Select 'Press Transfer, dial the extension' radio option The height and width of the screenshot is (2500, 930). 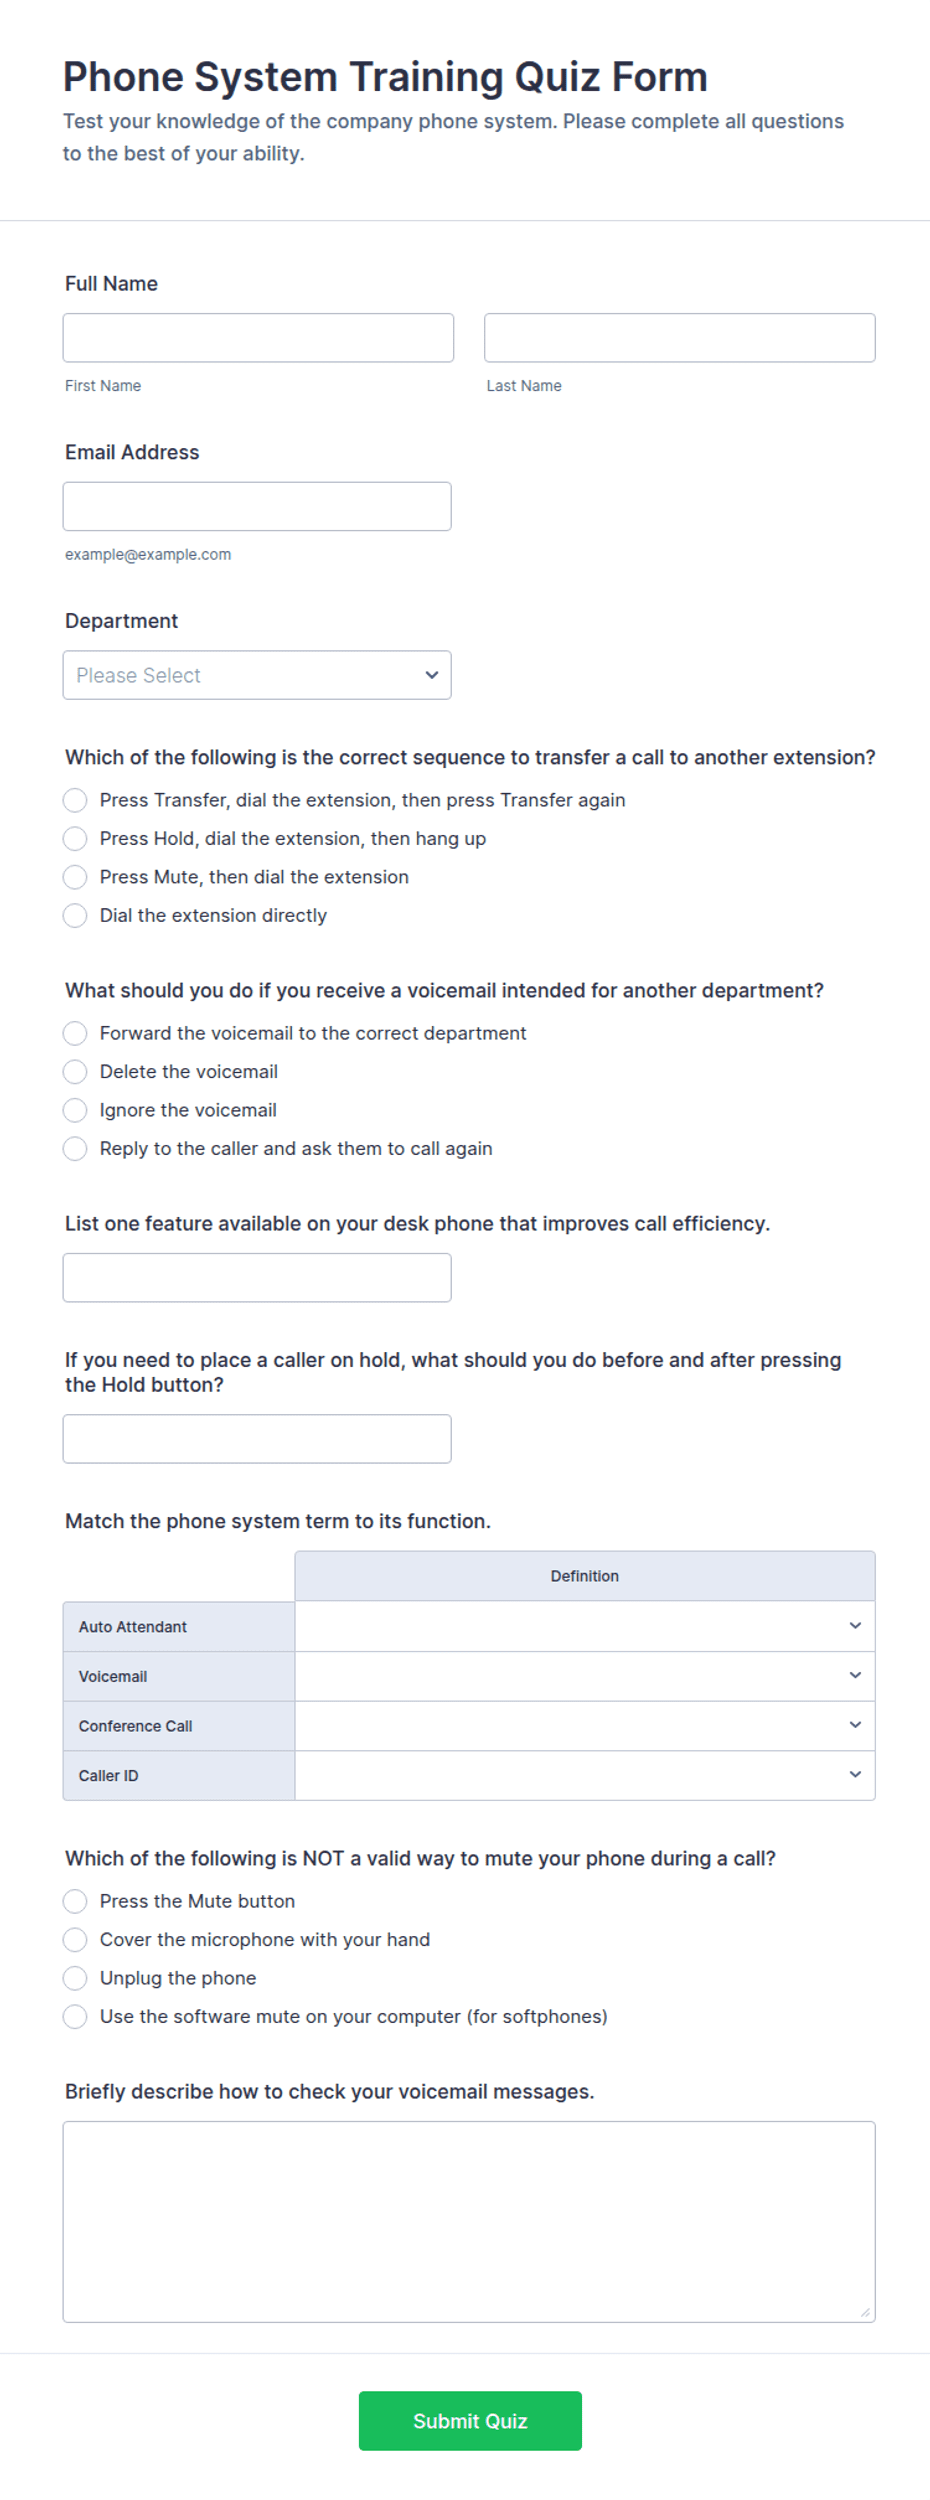75,800
